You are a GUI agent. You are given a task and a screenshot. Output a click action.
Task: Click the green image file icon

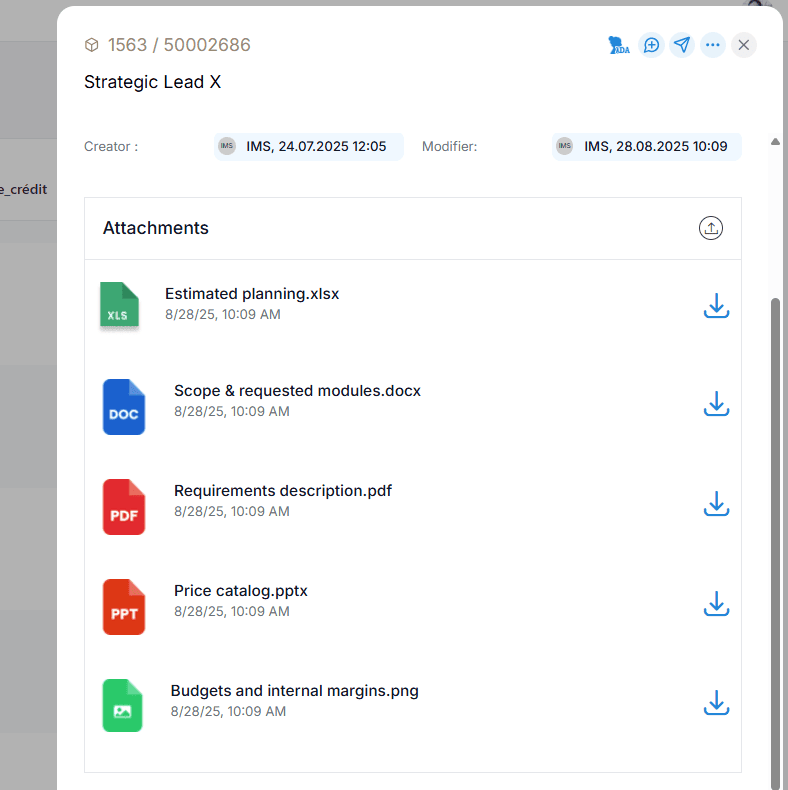tap(123, 705)
